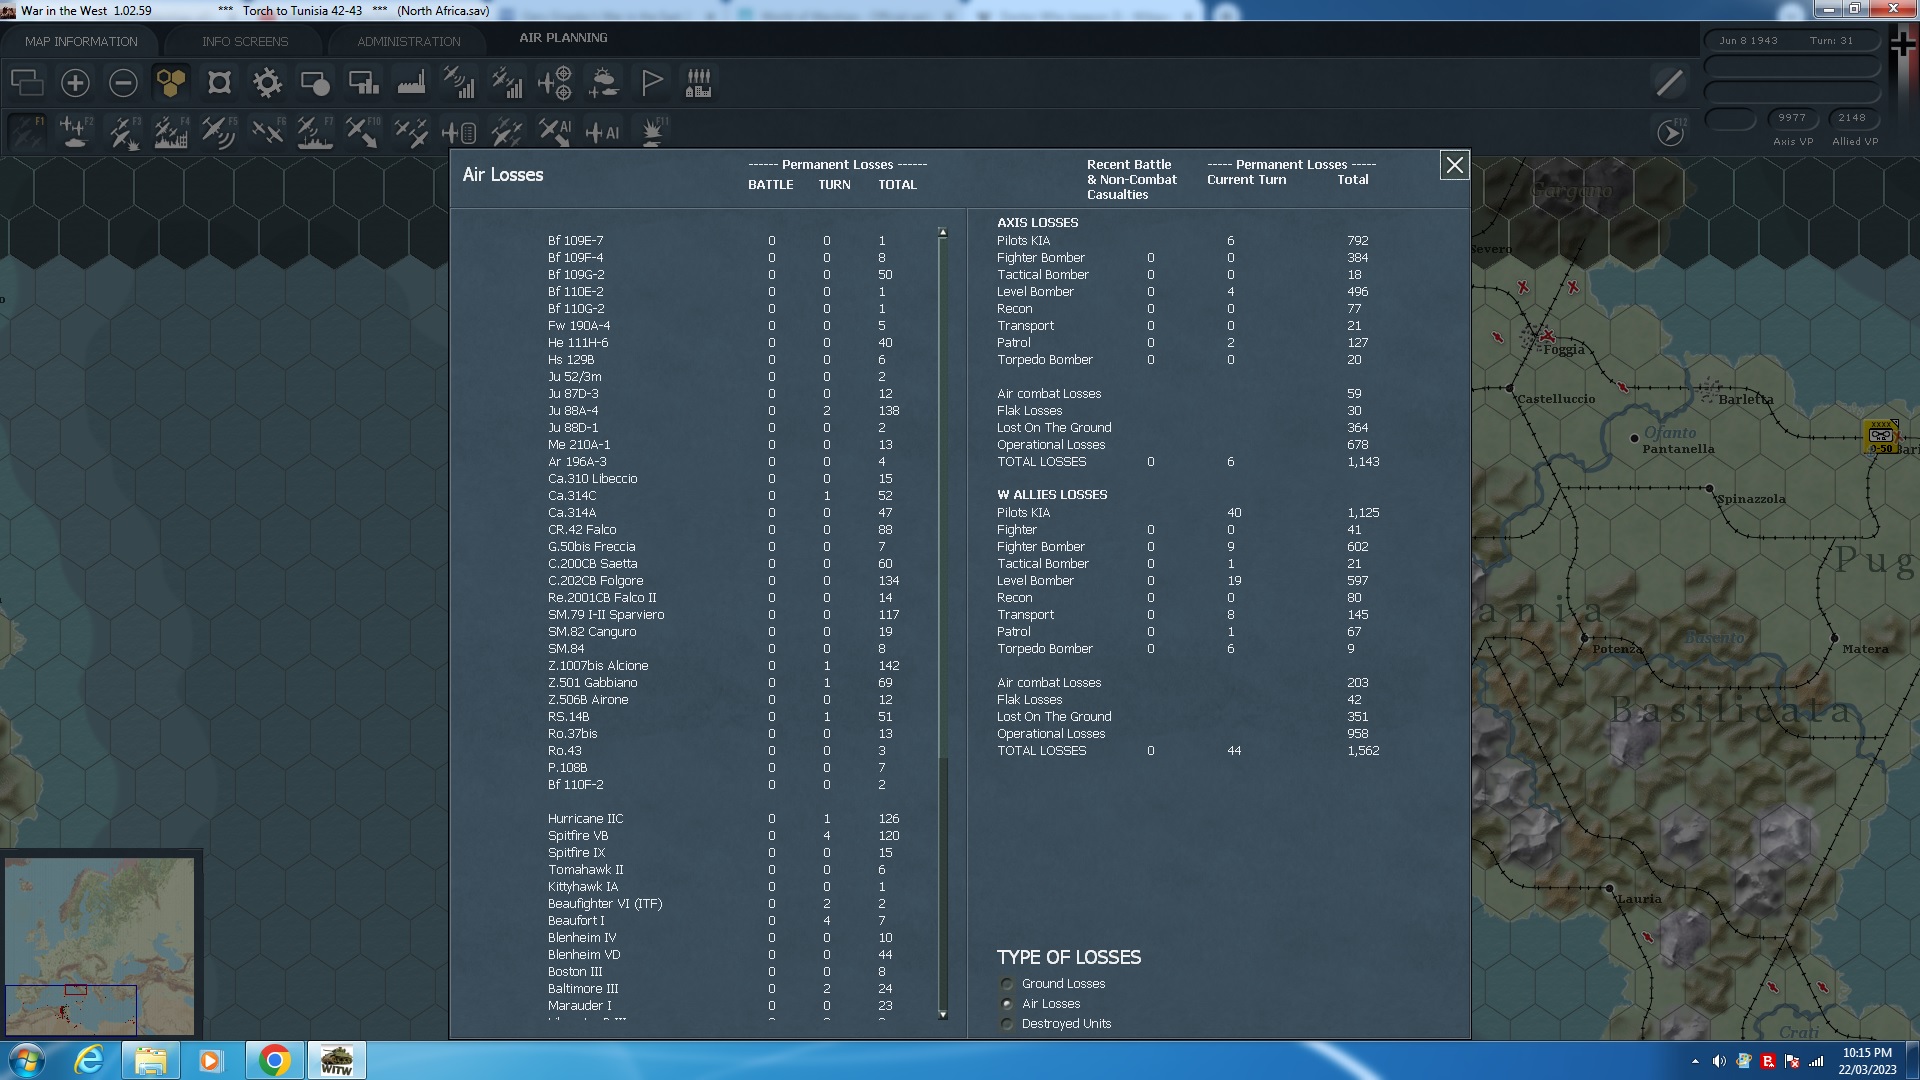Select the Ground Losses radio button
1920x1080 pixels.
[x=1005, y=984]
